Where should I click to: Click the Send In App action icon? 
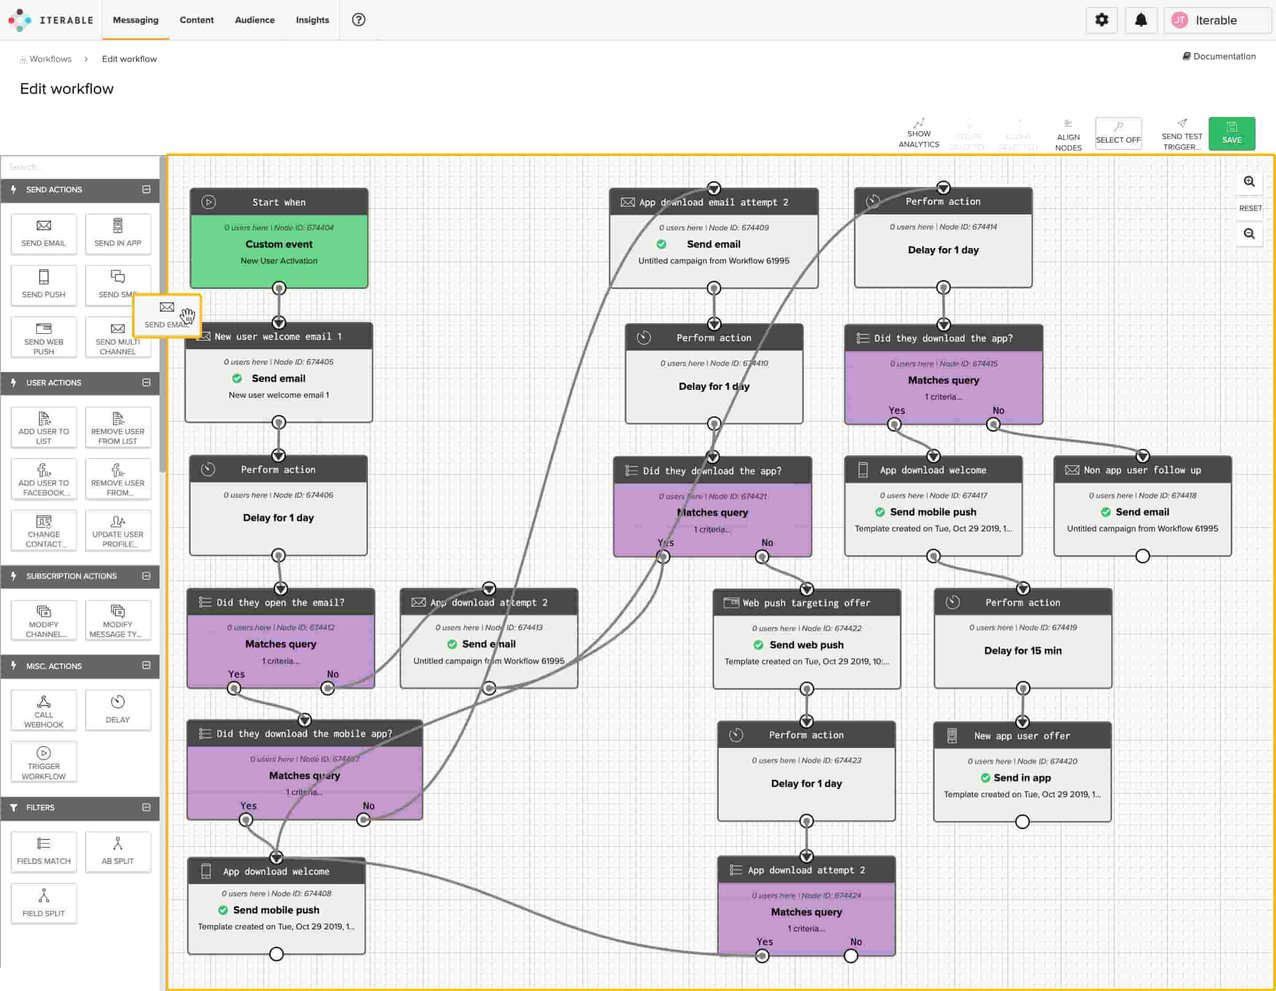tap(118, 232)
